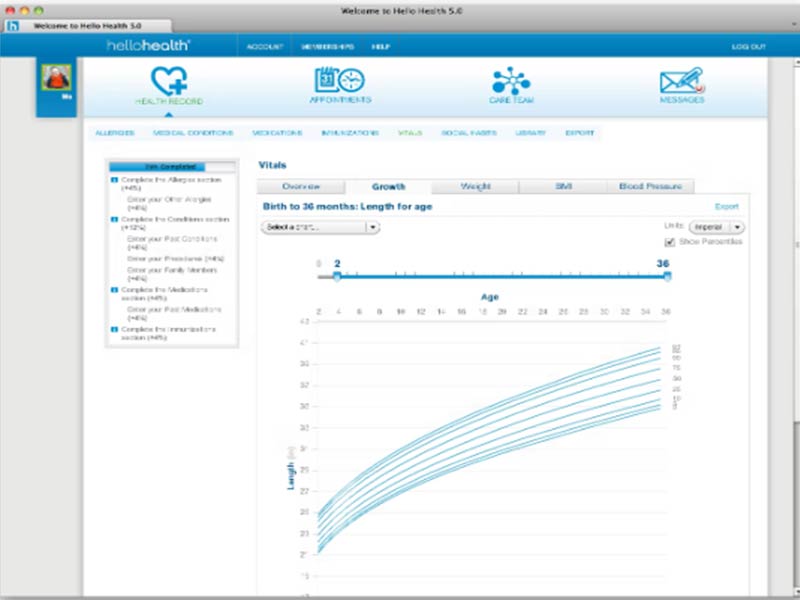Click the right age slider handle at 36
Viewport: 800px width, 600px height.
pyautogui.click(x=667, y=277)
